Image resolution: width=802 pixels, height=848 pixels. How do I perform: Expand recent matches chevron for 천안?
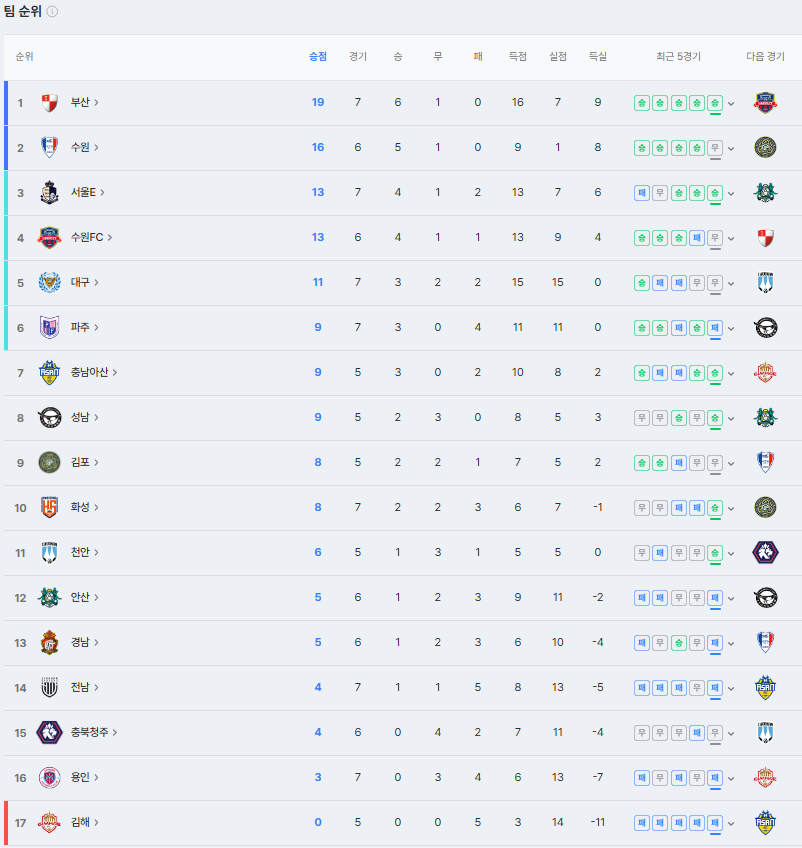731,553
